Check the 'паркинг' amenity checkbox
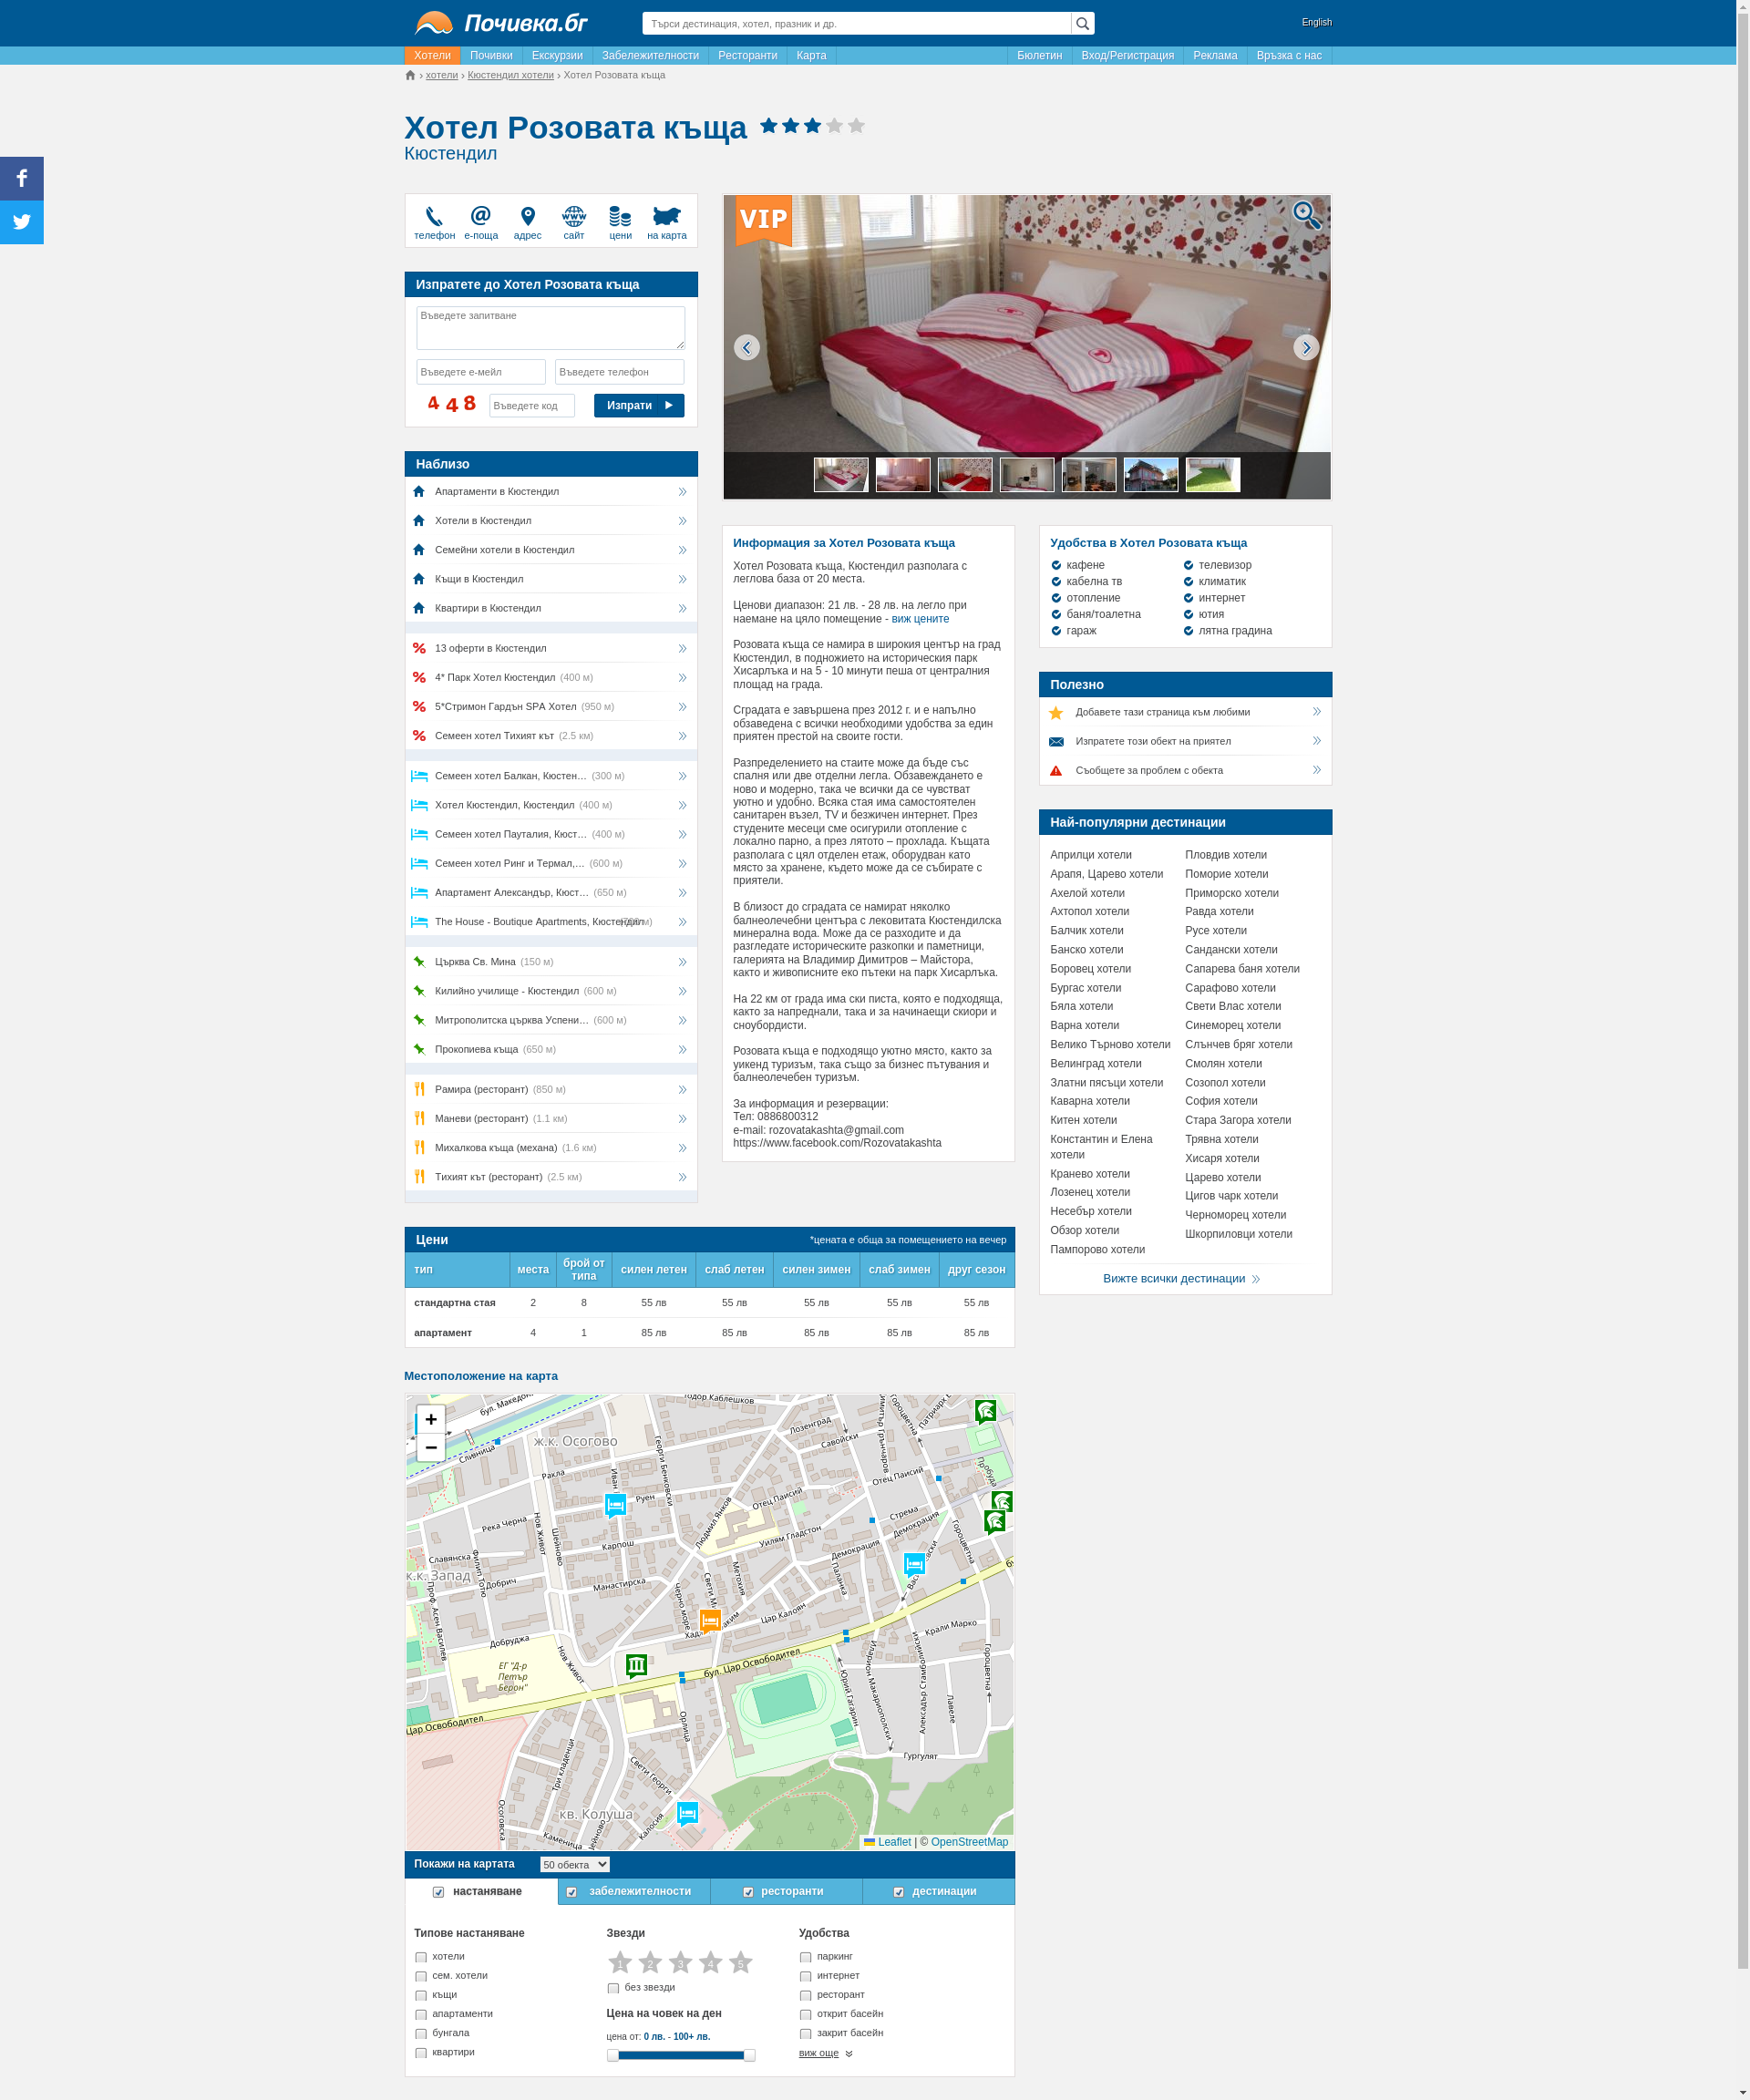Viewport: 1750px width, 2100px height. pos(806,1957)
